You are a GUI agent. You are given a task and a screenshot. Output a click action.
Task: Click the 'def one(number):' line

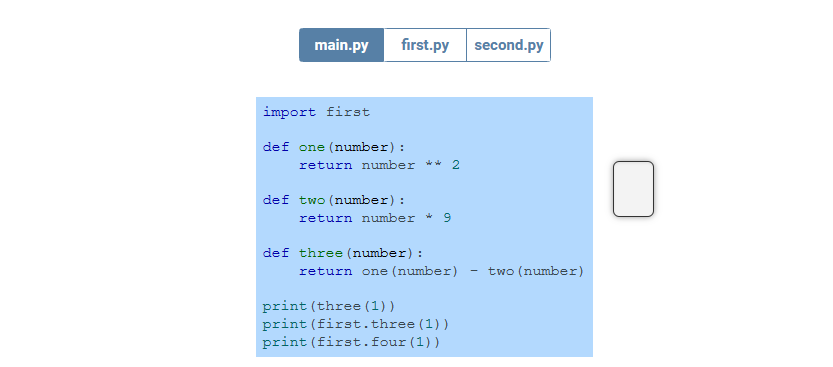coord(334,147)
